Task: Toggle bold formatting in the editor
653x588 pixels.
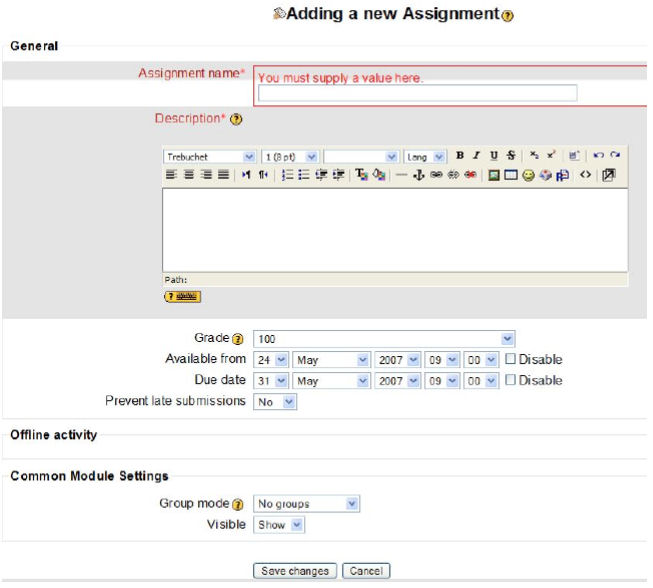Action: pyautogui.click(x=460, y=156)
